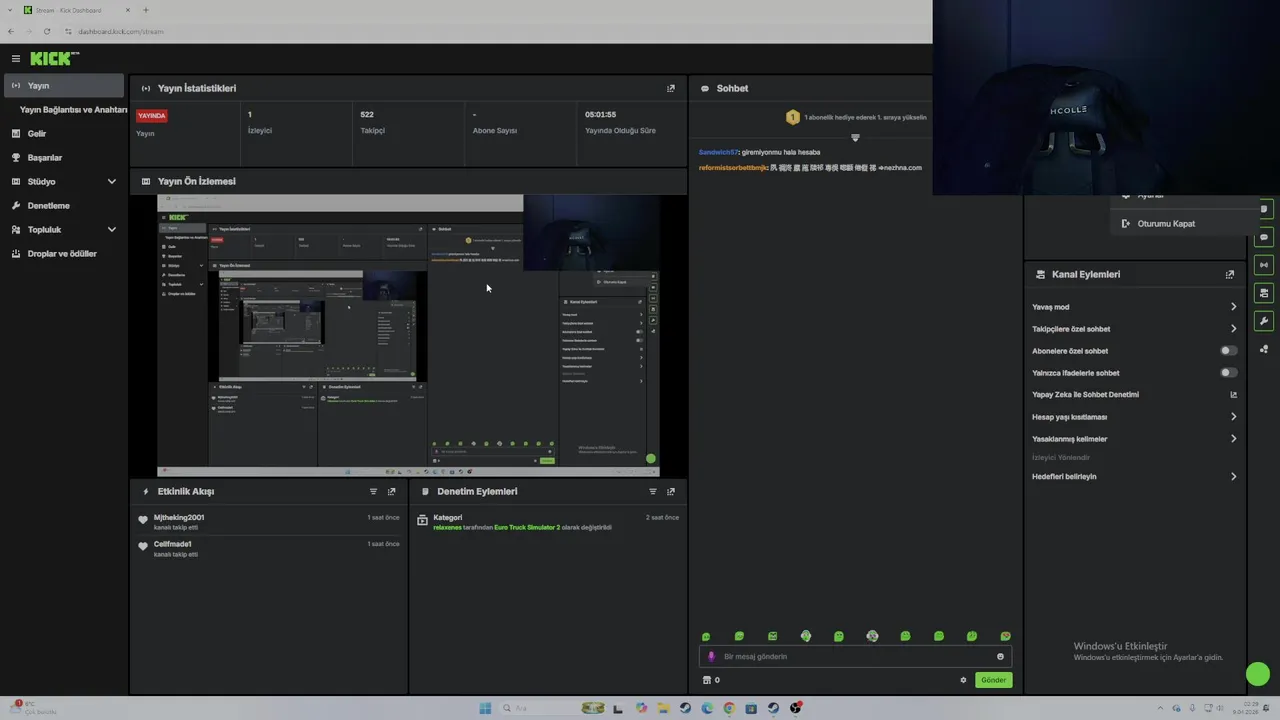Pop out the Denetim Eylemleri panel

[x=671, y=492]
